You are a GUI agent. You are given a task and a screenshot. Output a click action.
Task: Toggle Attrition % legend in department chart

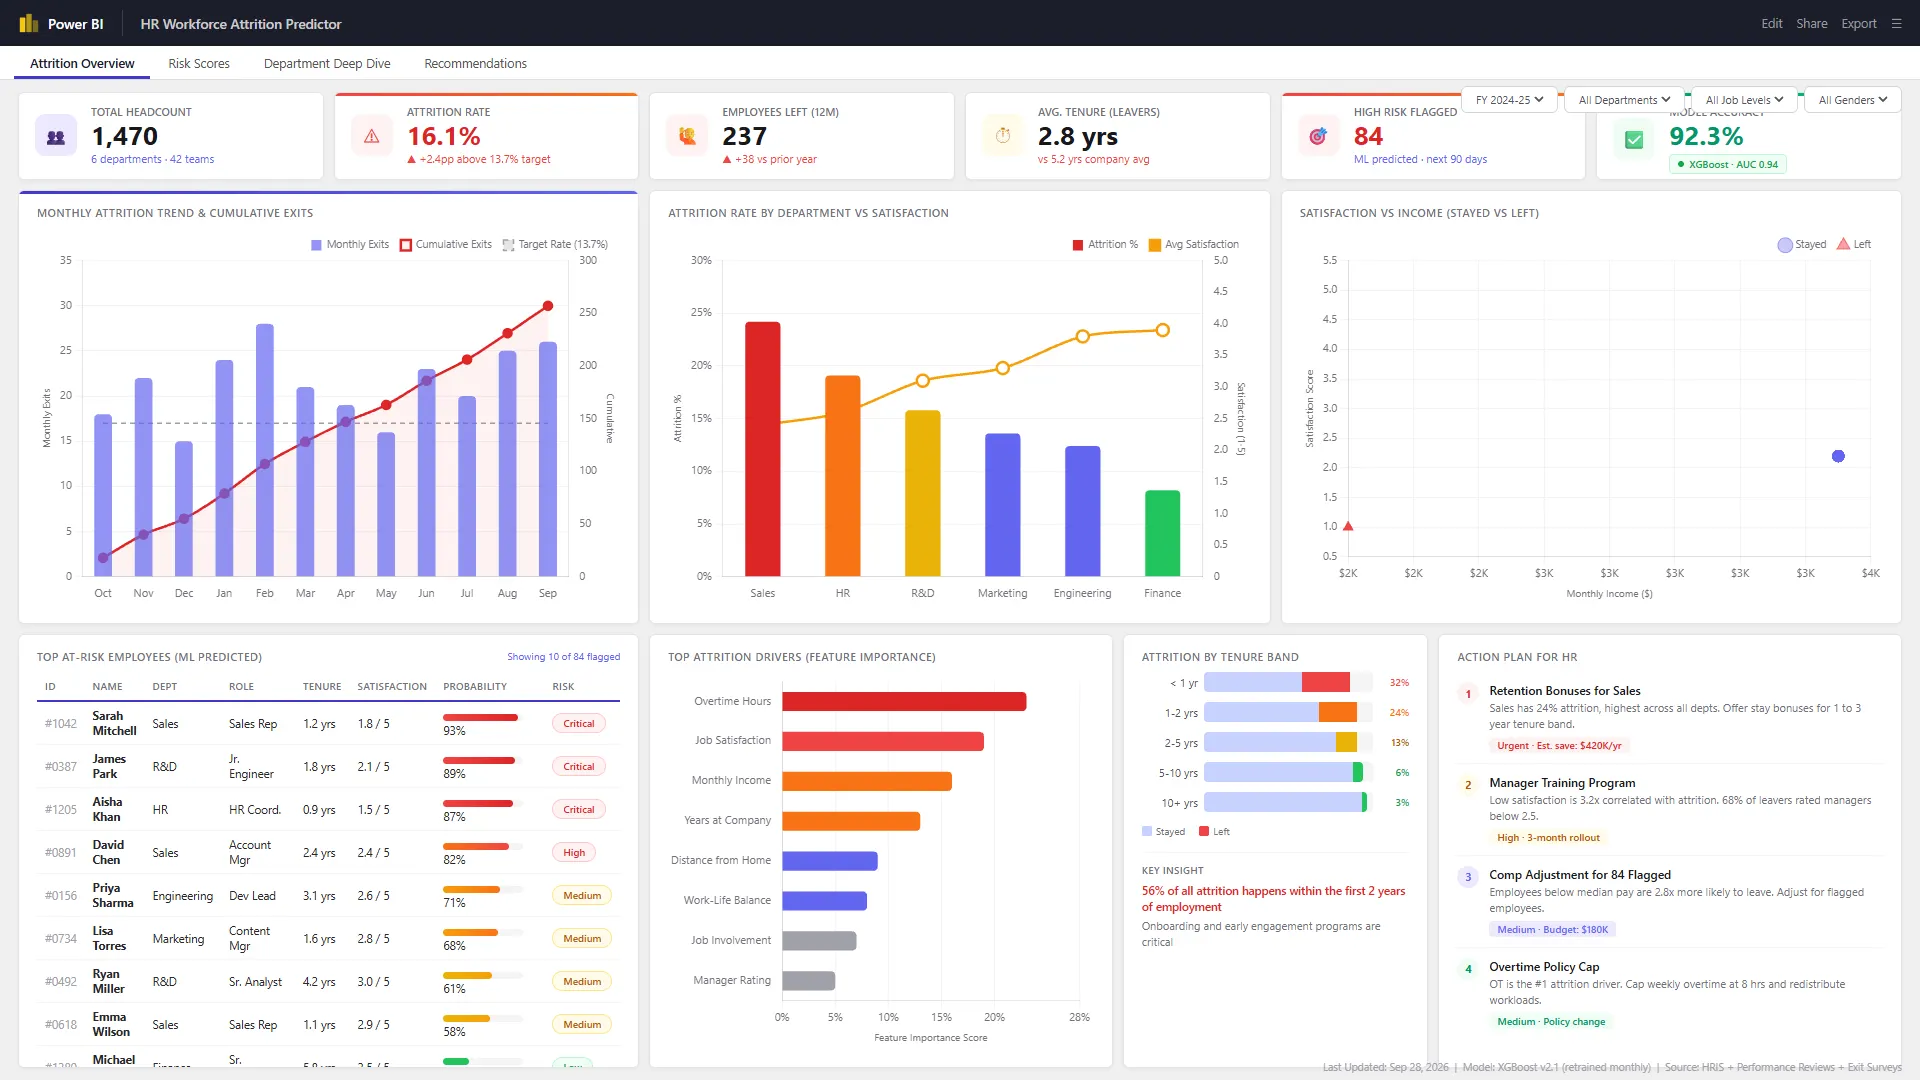click(x=1105, y=244)
